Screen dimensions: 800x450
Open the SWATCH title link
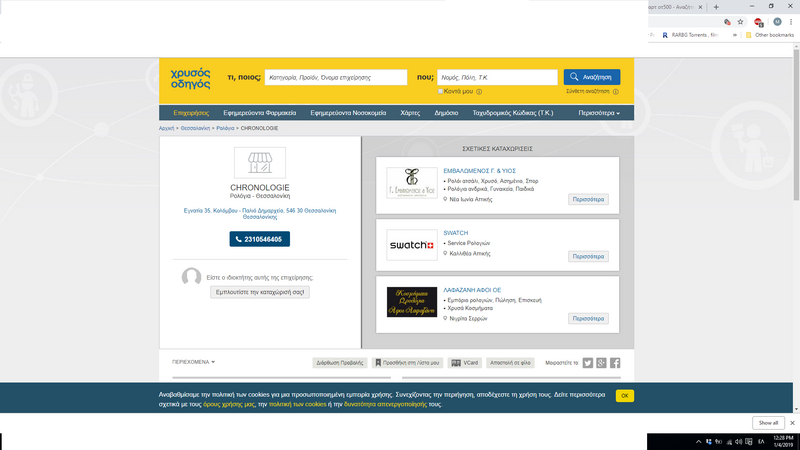click(456, 233)
